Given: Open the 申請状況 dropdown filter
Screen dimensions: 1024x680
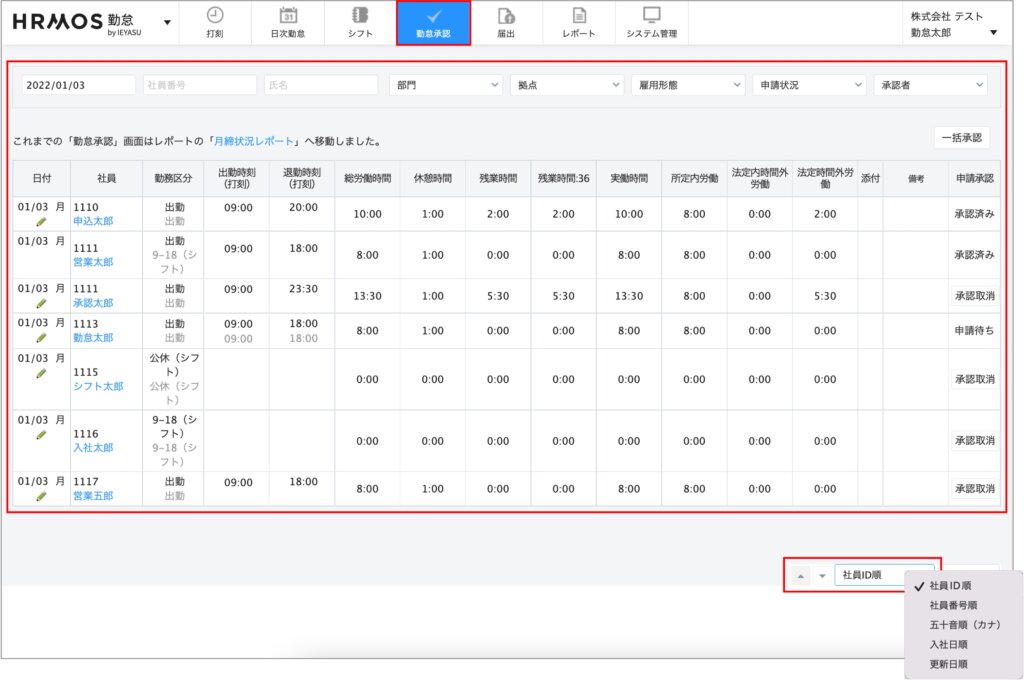Looking at the screenshot, I should pos(809,85).
